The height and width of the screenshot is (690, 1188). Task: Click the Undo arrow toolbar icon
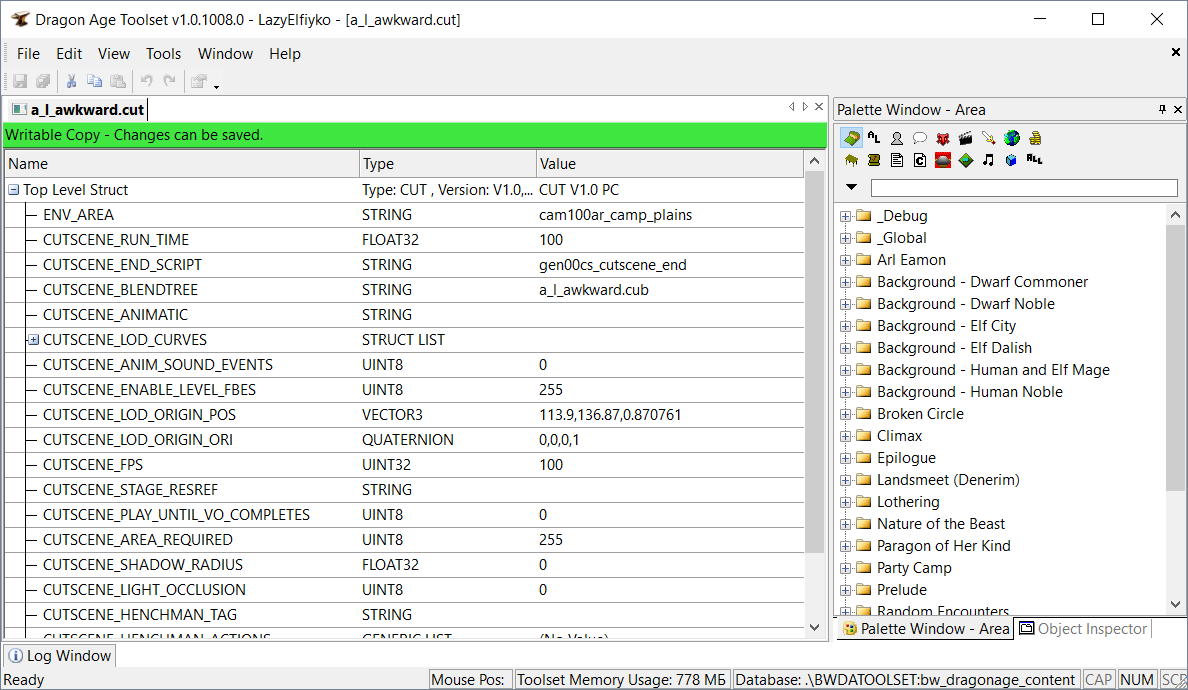pos(146,81)
